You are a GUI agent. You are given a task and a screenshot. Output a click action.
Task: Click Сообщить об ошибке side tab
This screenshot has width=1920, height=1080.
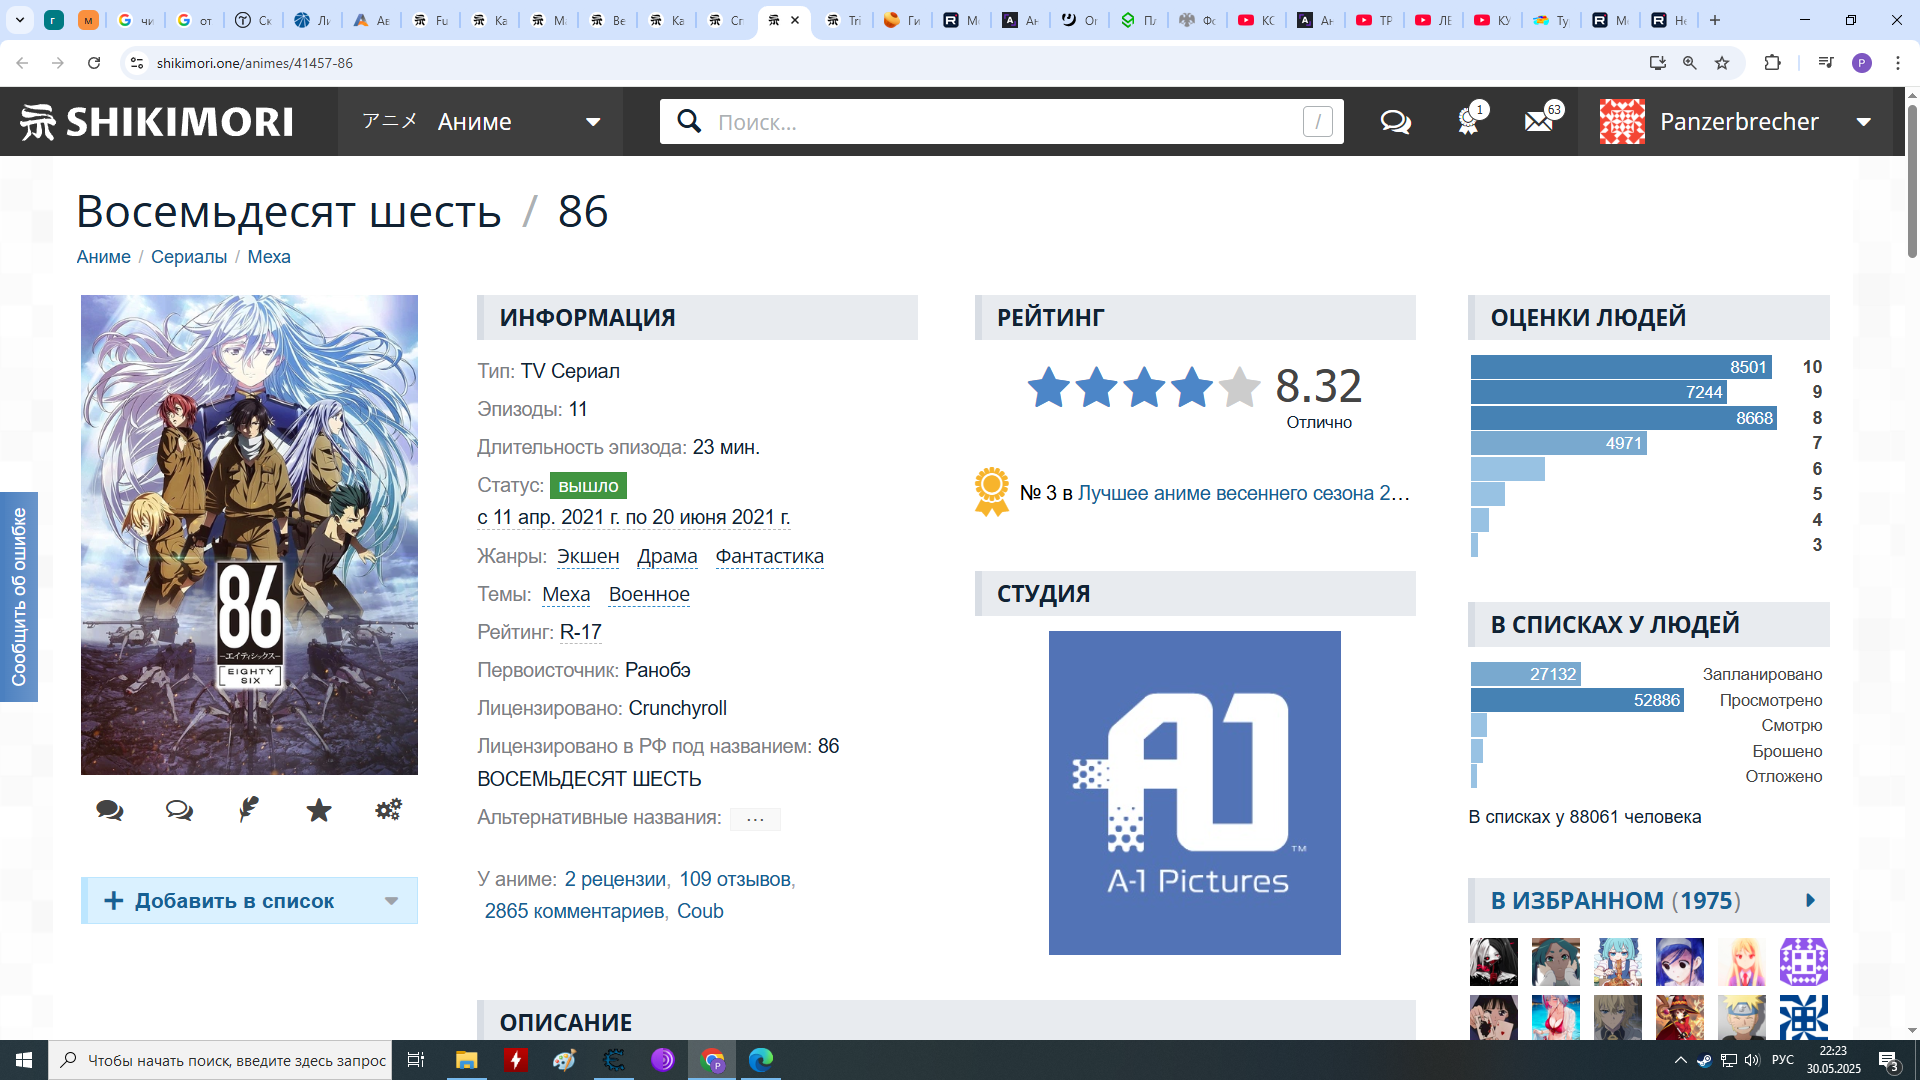pos(19,597)
